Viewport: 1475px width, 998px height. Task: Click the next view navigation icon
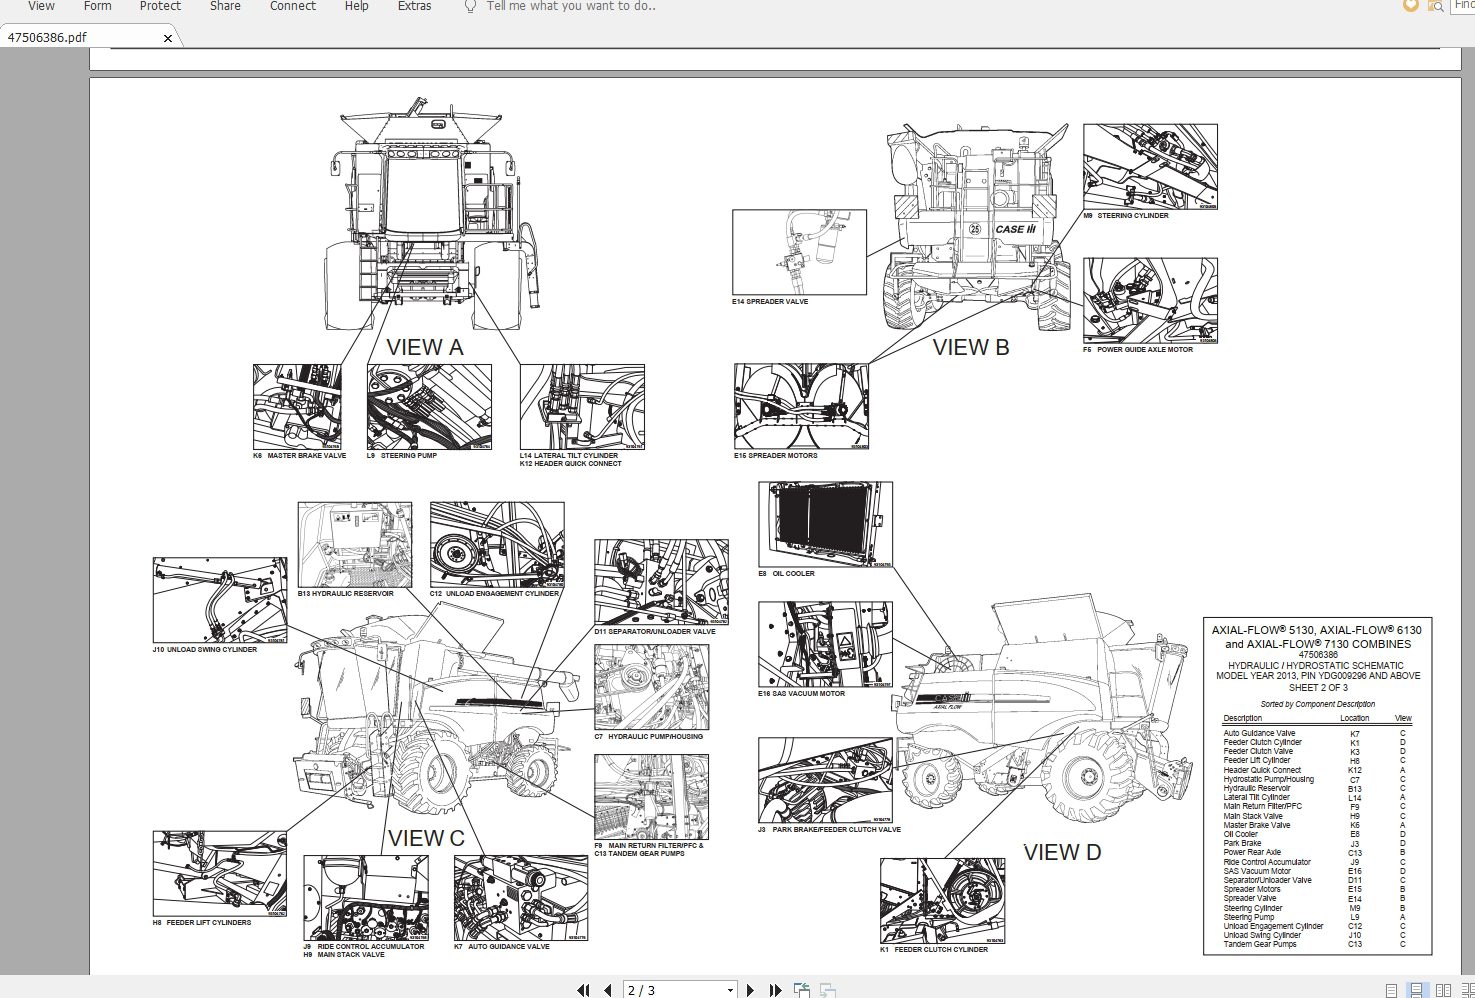click(x=827, y=990)
